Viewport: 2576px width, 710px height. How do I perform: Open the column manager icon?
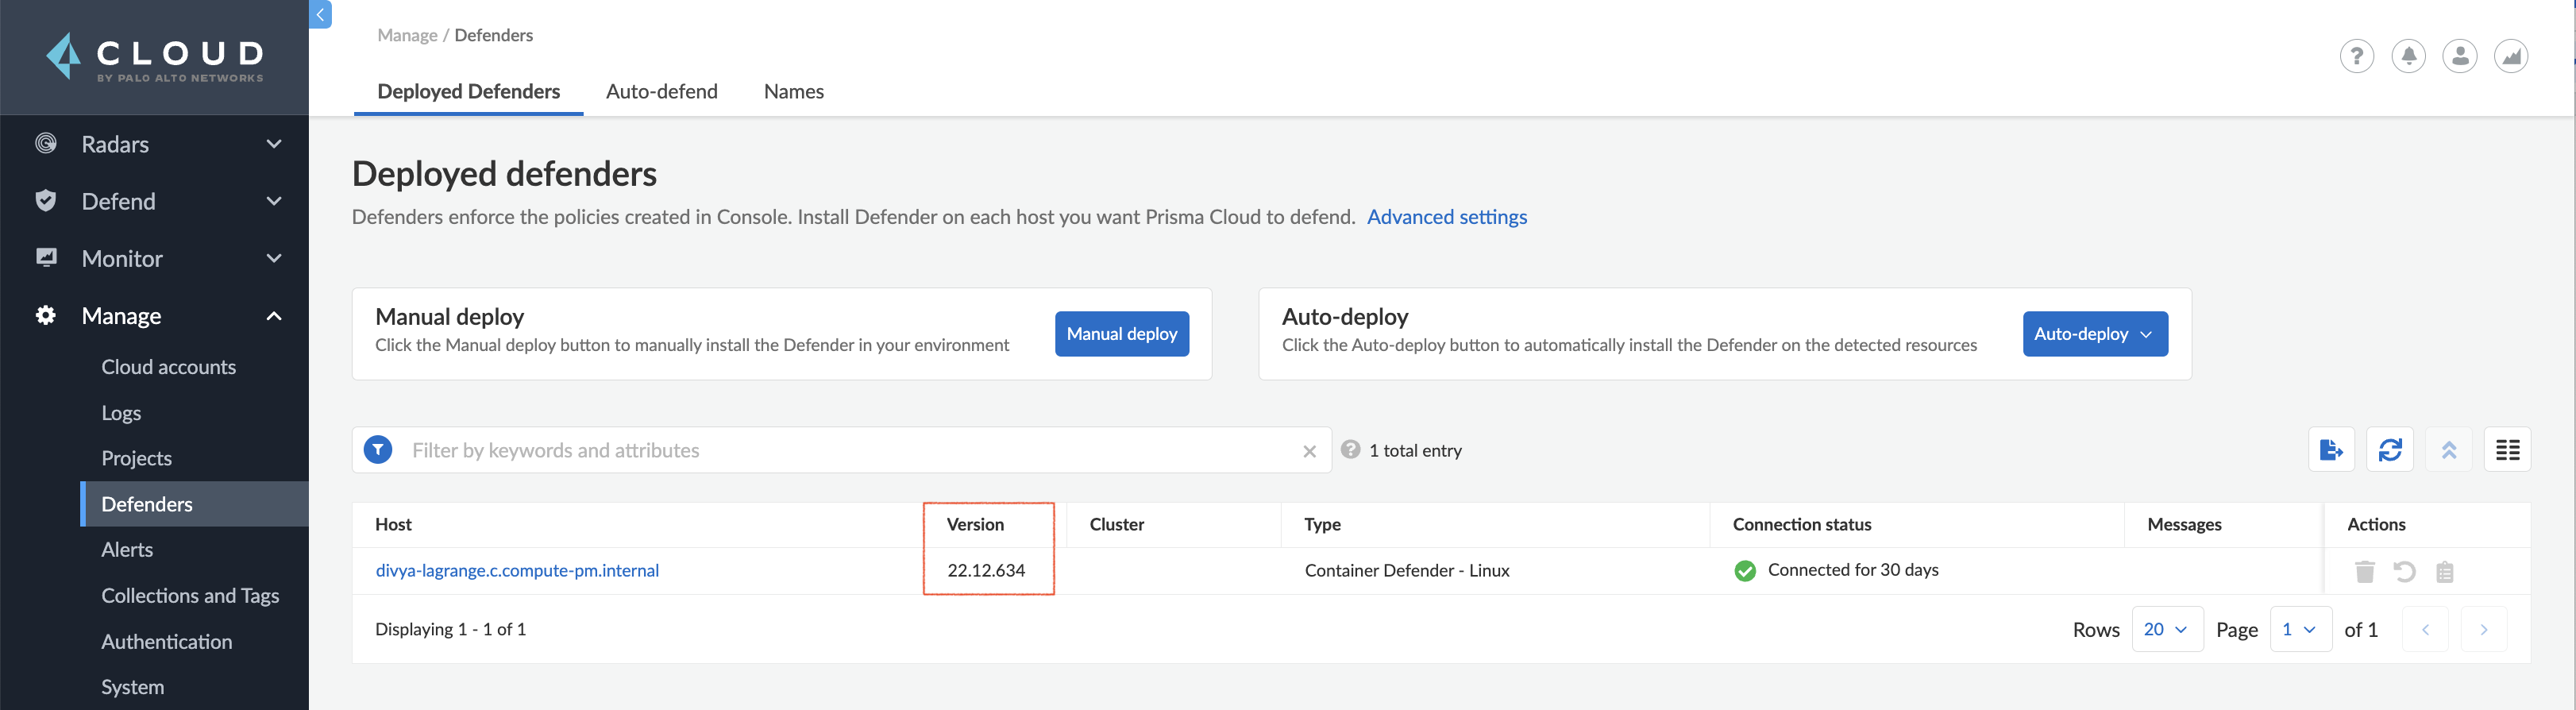click(x=2507, y=450)
